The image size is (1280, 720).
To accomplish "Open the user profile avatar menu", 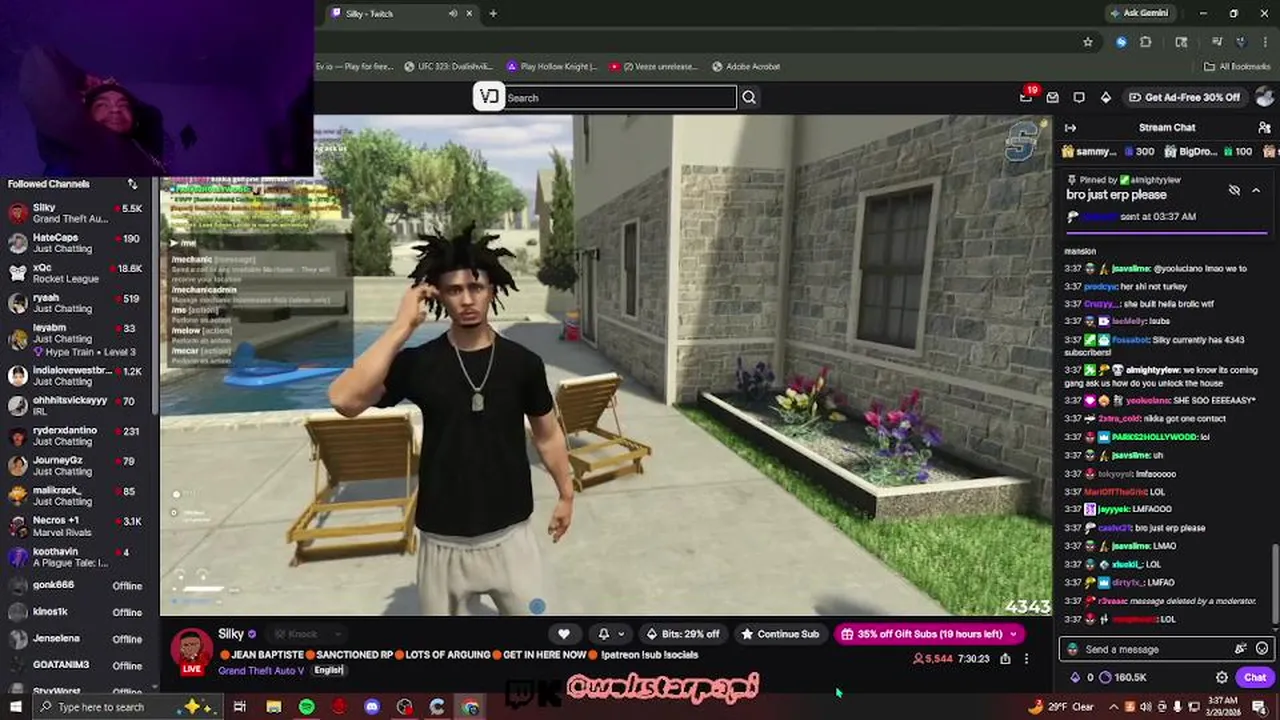I will tap(1264, 97).
